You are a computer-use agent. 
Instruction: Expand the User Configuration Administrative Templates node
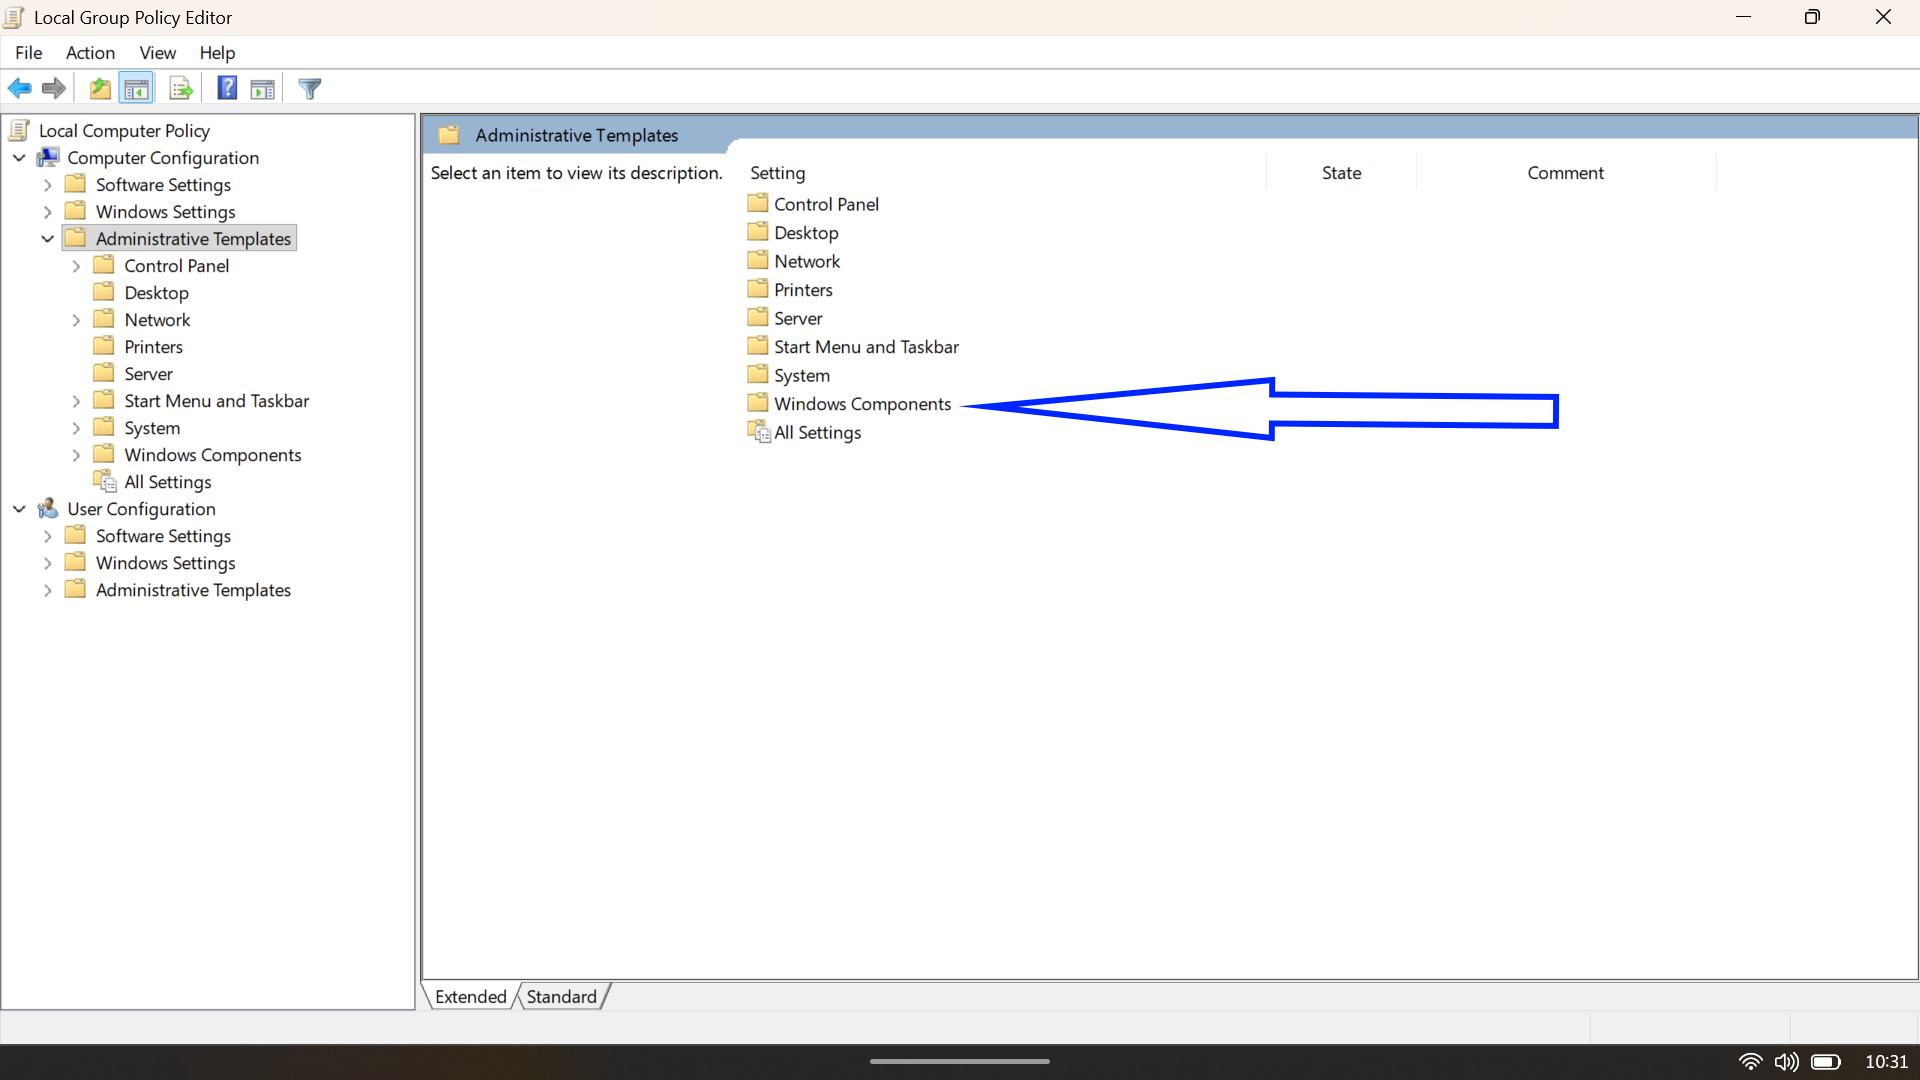(x=47, y=590)
